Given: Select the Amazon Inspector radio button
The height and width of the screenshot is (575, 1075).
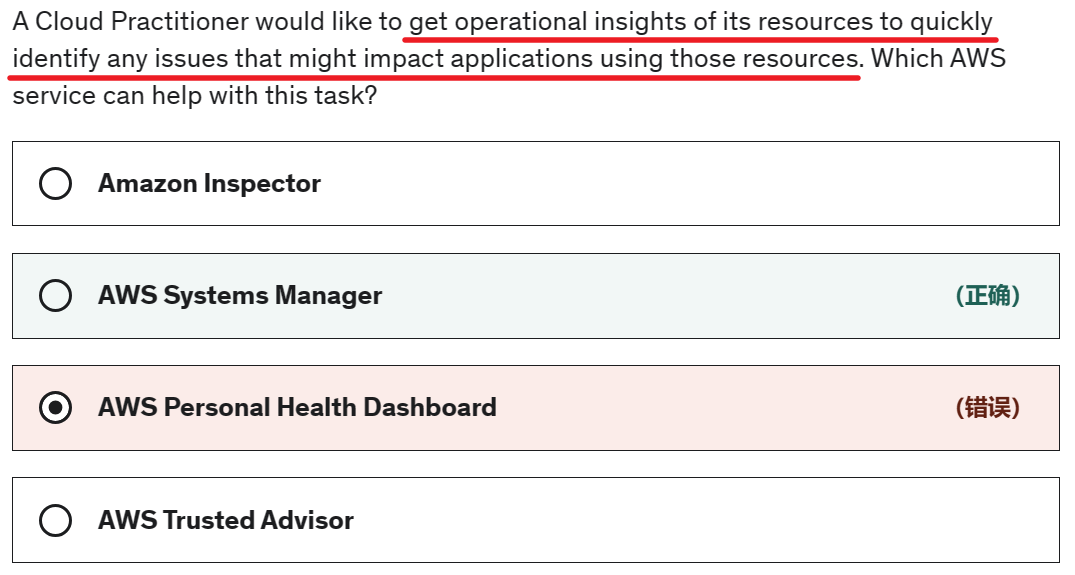Looking at the screenshot, I should click(55, 184).
